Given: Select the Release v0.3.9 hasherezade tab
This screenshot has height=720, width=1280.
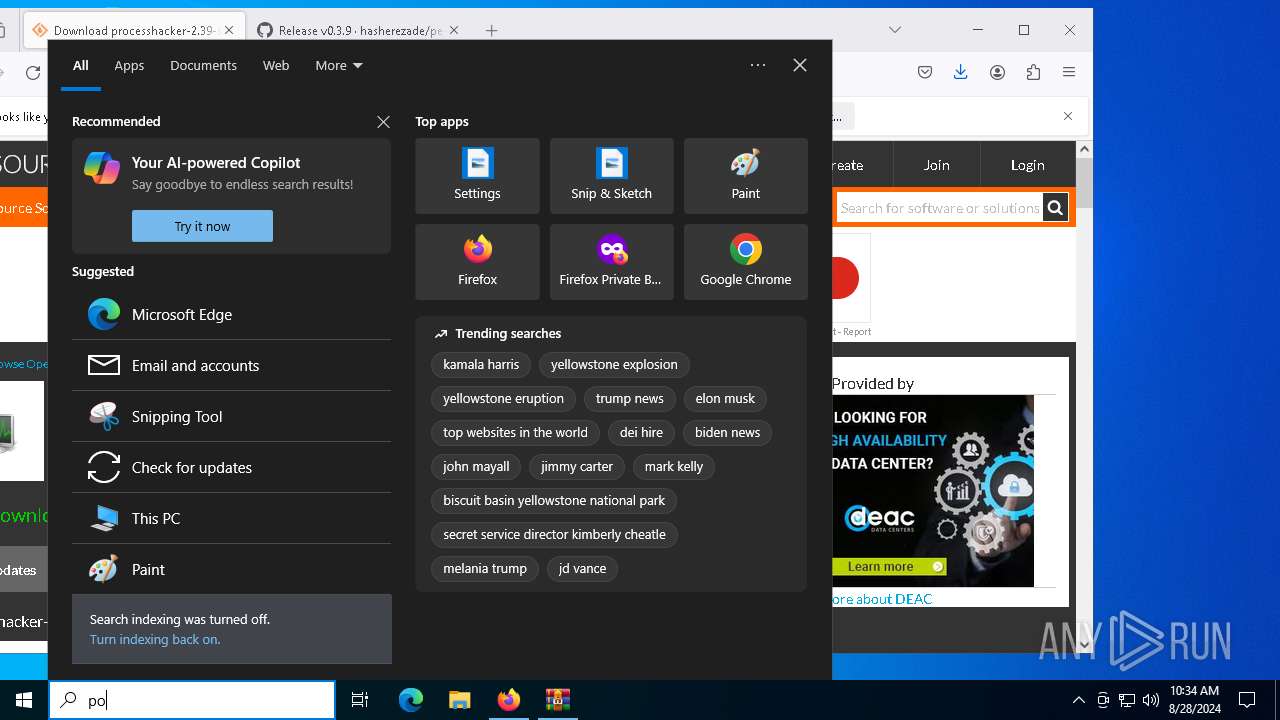Looking at the screenshot, I should (358, 30).
